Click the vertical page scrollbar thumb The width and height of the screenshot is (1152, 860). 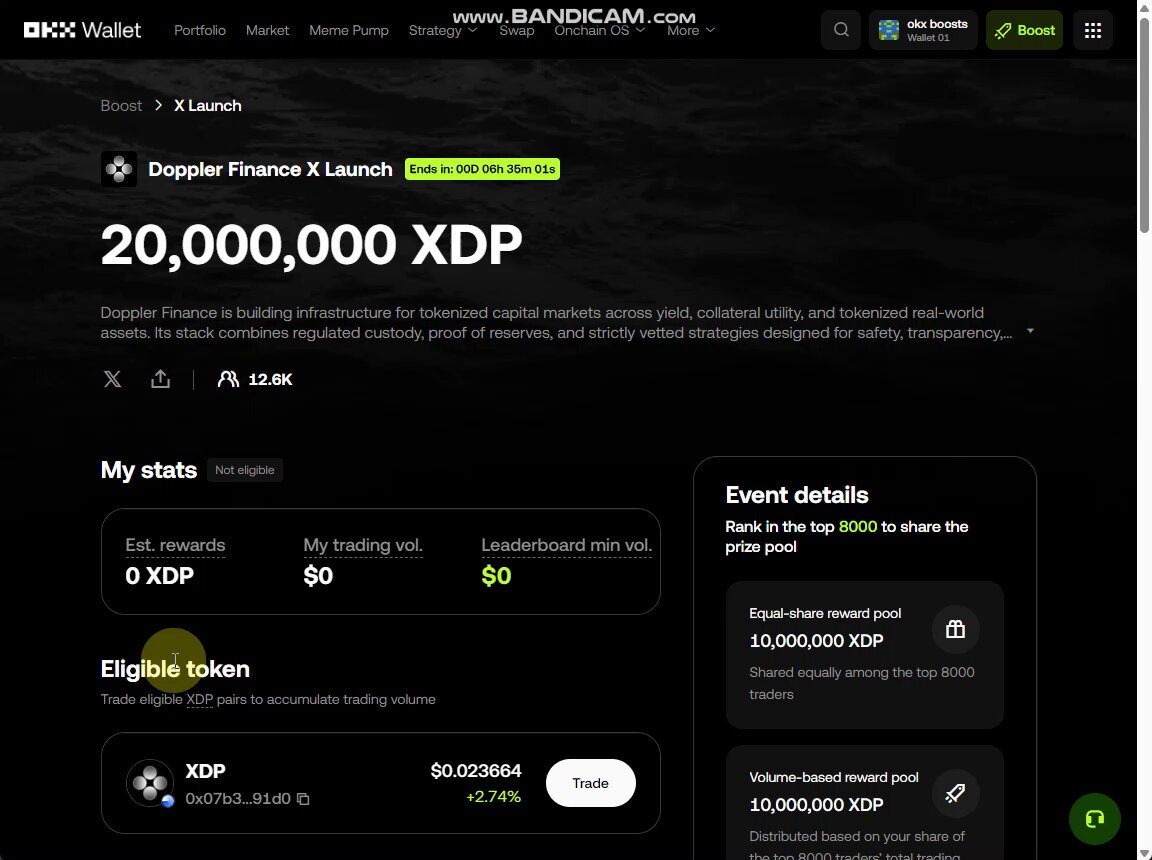[1144, 125]
